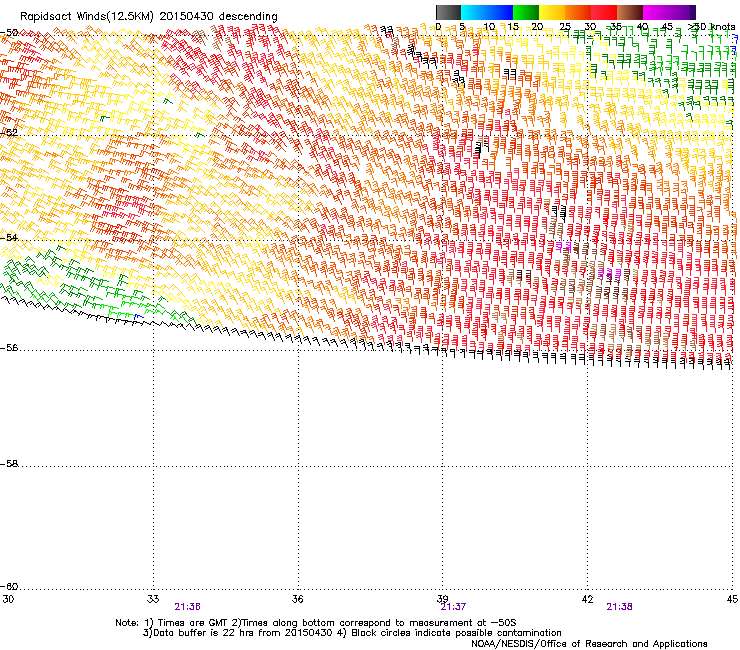Click the magenta-purple 40-50 knots legend band
The height and width of the screenshot is (650, 740).
tap(669, 12)
